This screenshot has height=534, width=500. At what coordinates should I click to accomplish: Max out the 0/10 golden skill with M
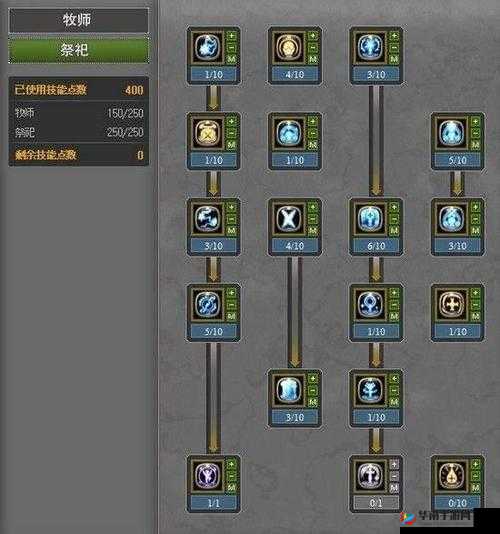(x=475, y=488)
